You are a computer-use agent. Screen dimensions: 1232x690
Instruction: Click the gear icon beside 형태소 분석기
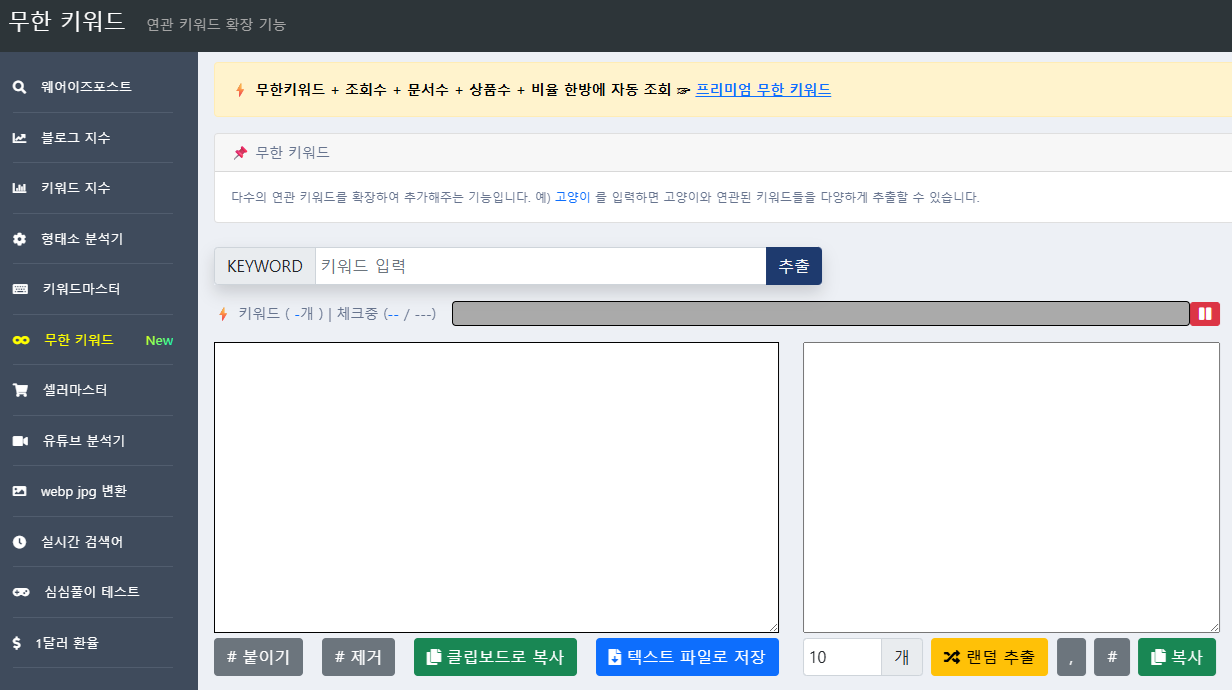click(x=19, y=239)
